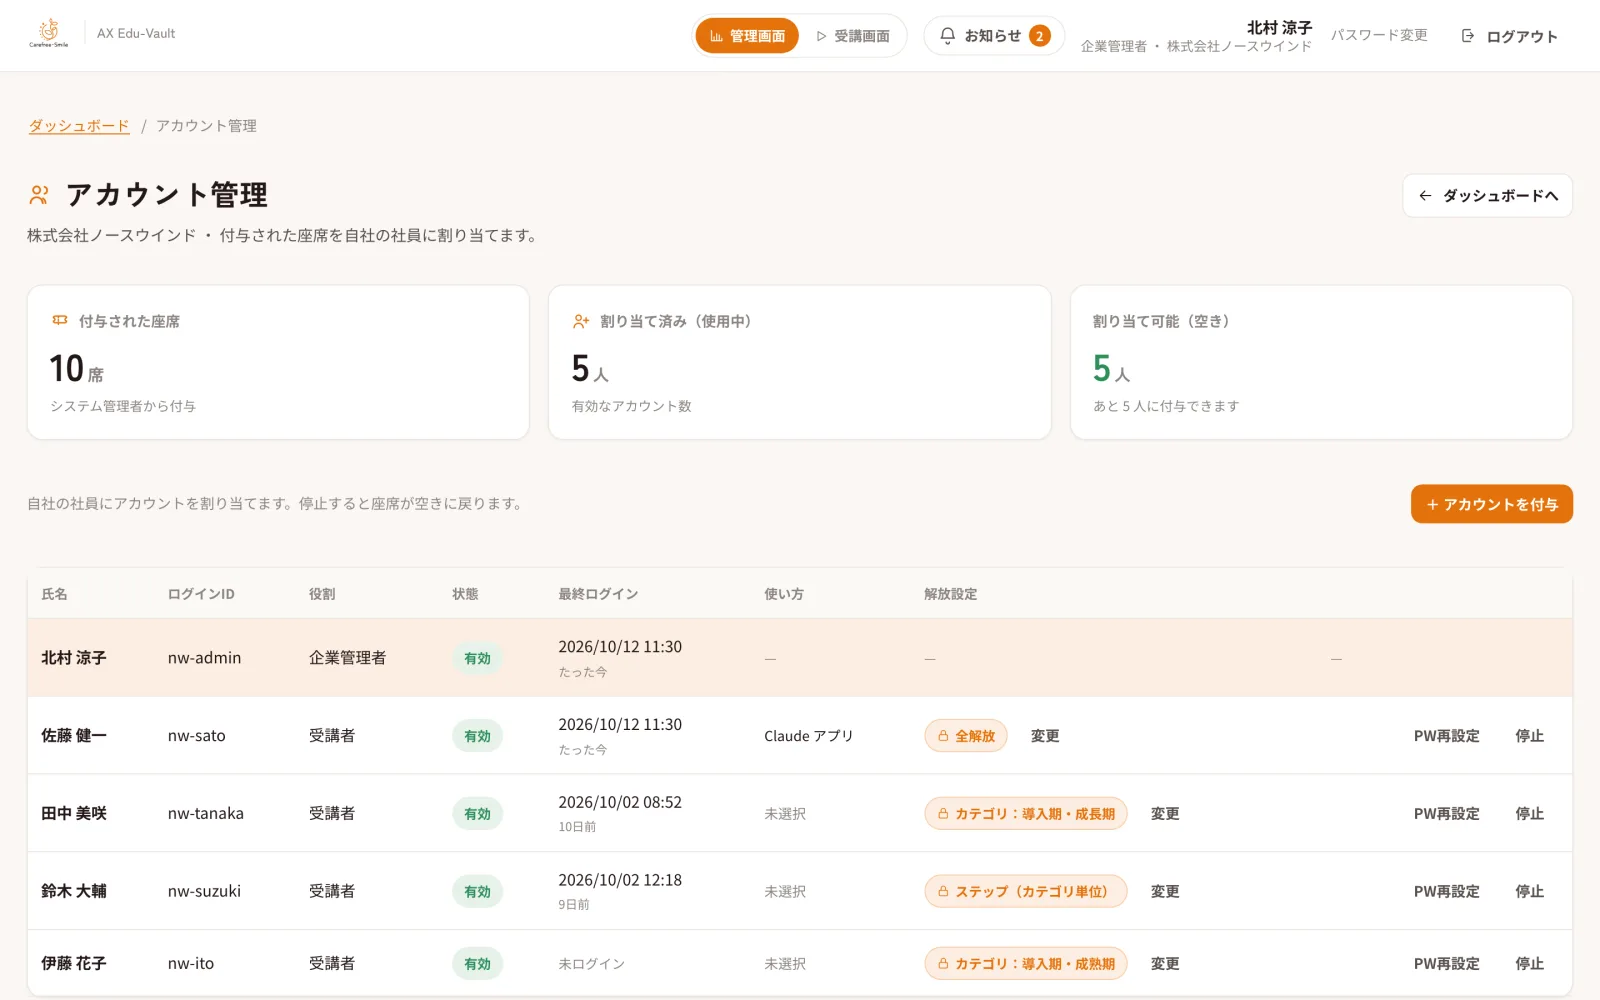Click the seat ticket icon in 付与された座席
Image resolution: width=1600 pixels, height=1000 pixels.
[60, 321]
